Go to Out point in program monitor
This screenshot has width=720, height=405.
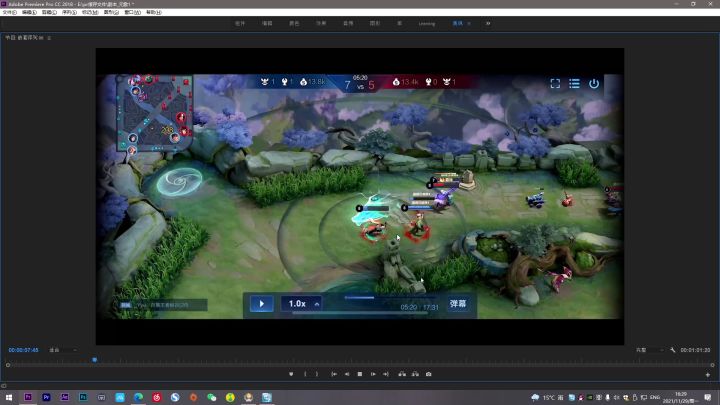386,374
